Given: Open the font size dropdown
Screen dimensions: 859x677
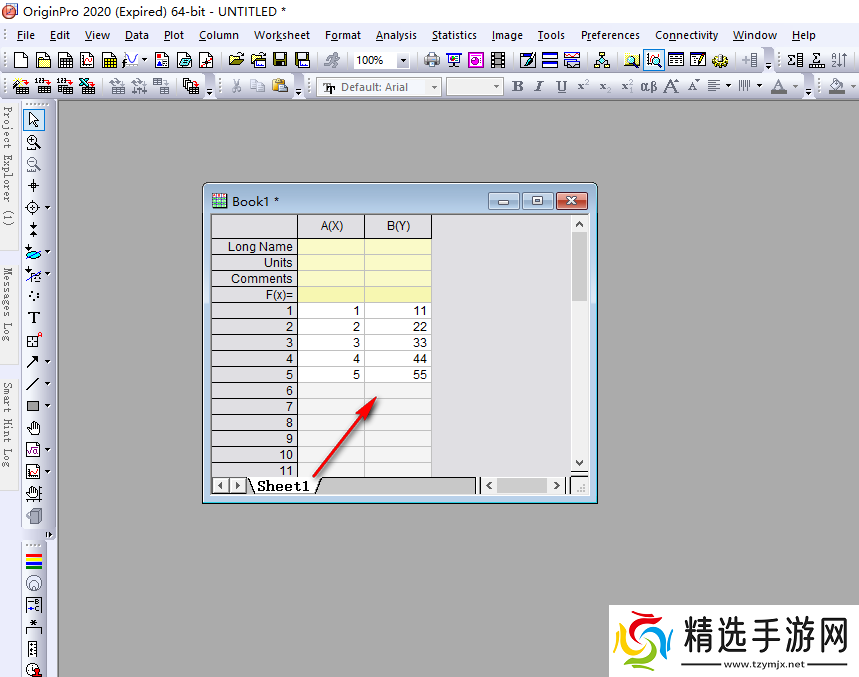Looking at the screenshot, I should pyautogui.click(x=495, y=87).
